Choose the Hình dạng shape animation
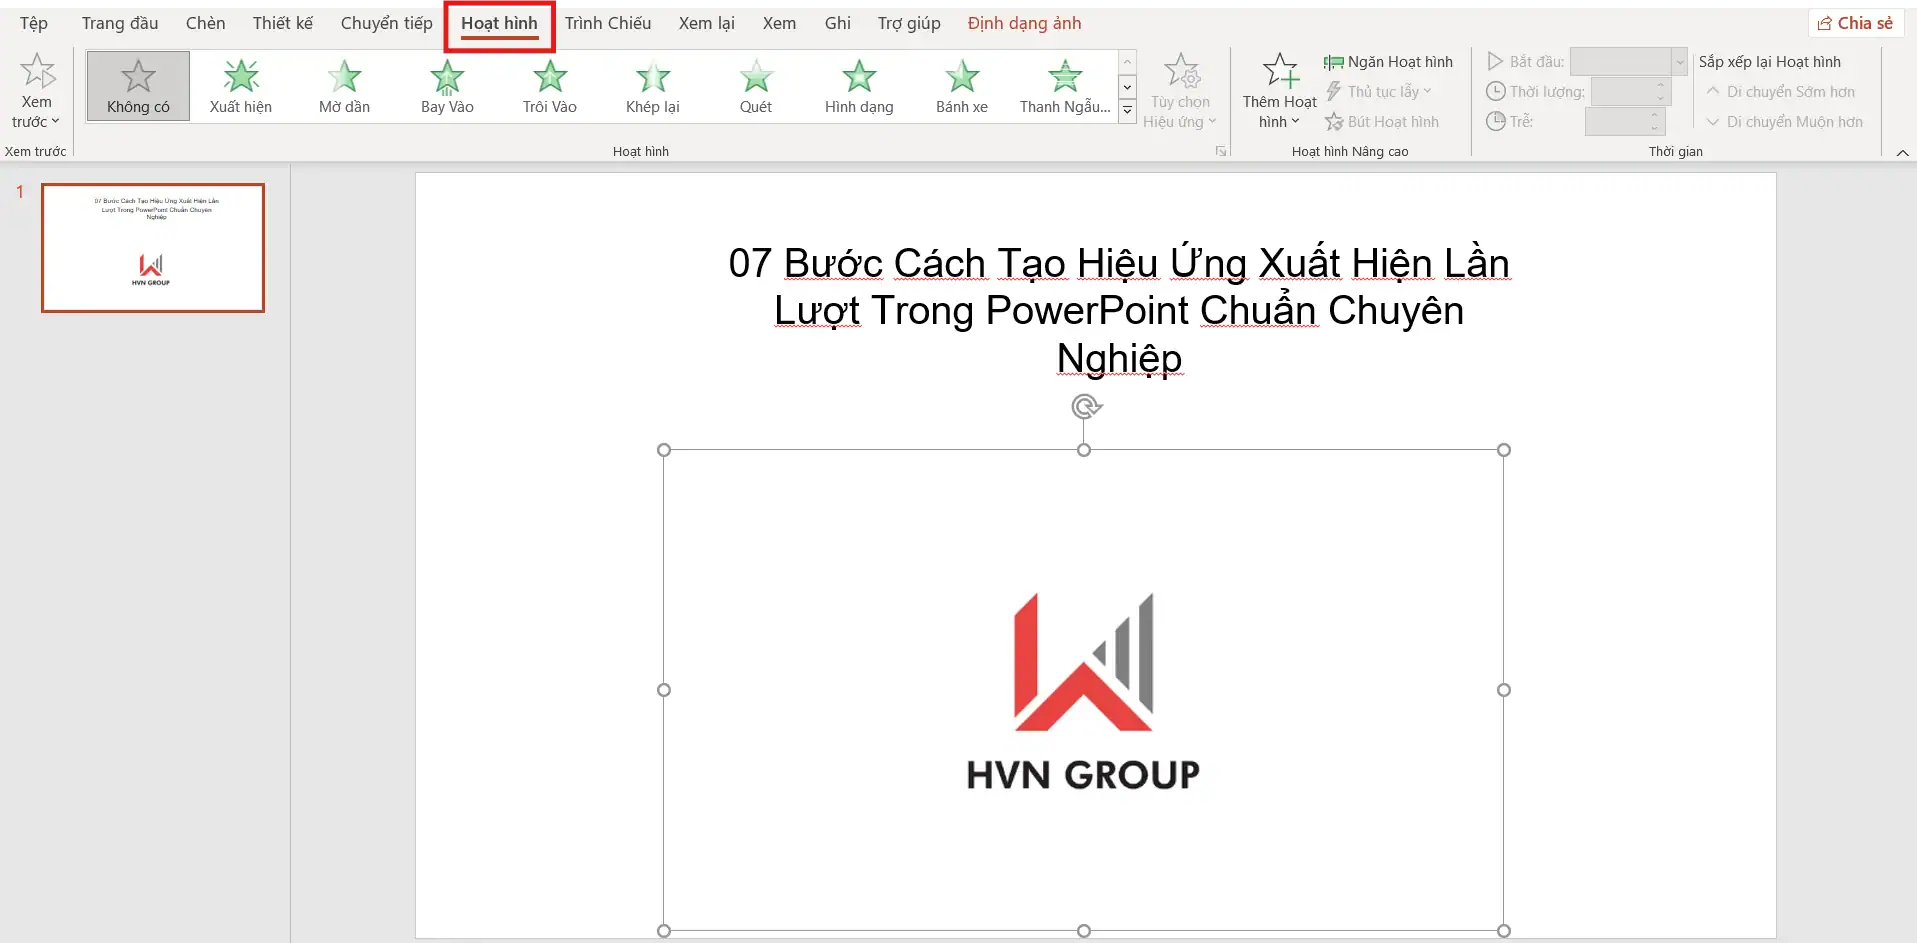The image size is (1917, 943). (x=858, y=86)
